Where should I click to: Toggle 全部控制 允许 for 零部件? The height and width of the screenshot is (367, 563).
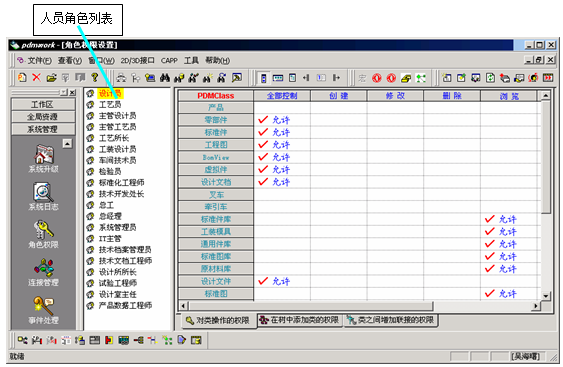tap(274, 120)
